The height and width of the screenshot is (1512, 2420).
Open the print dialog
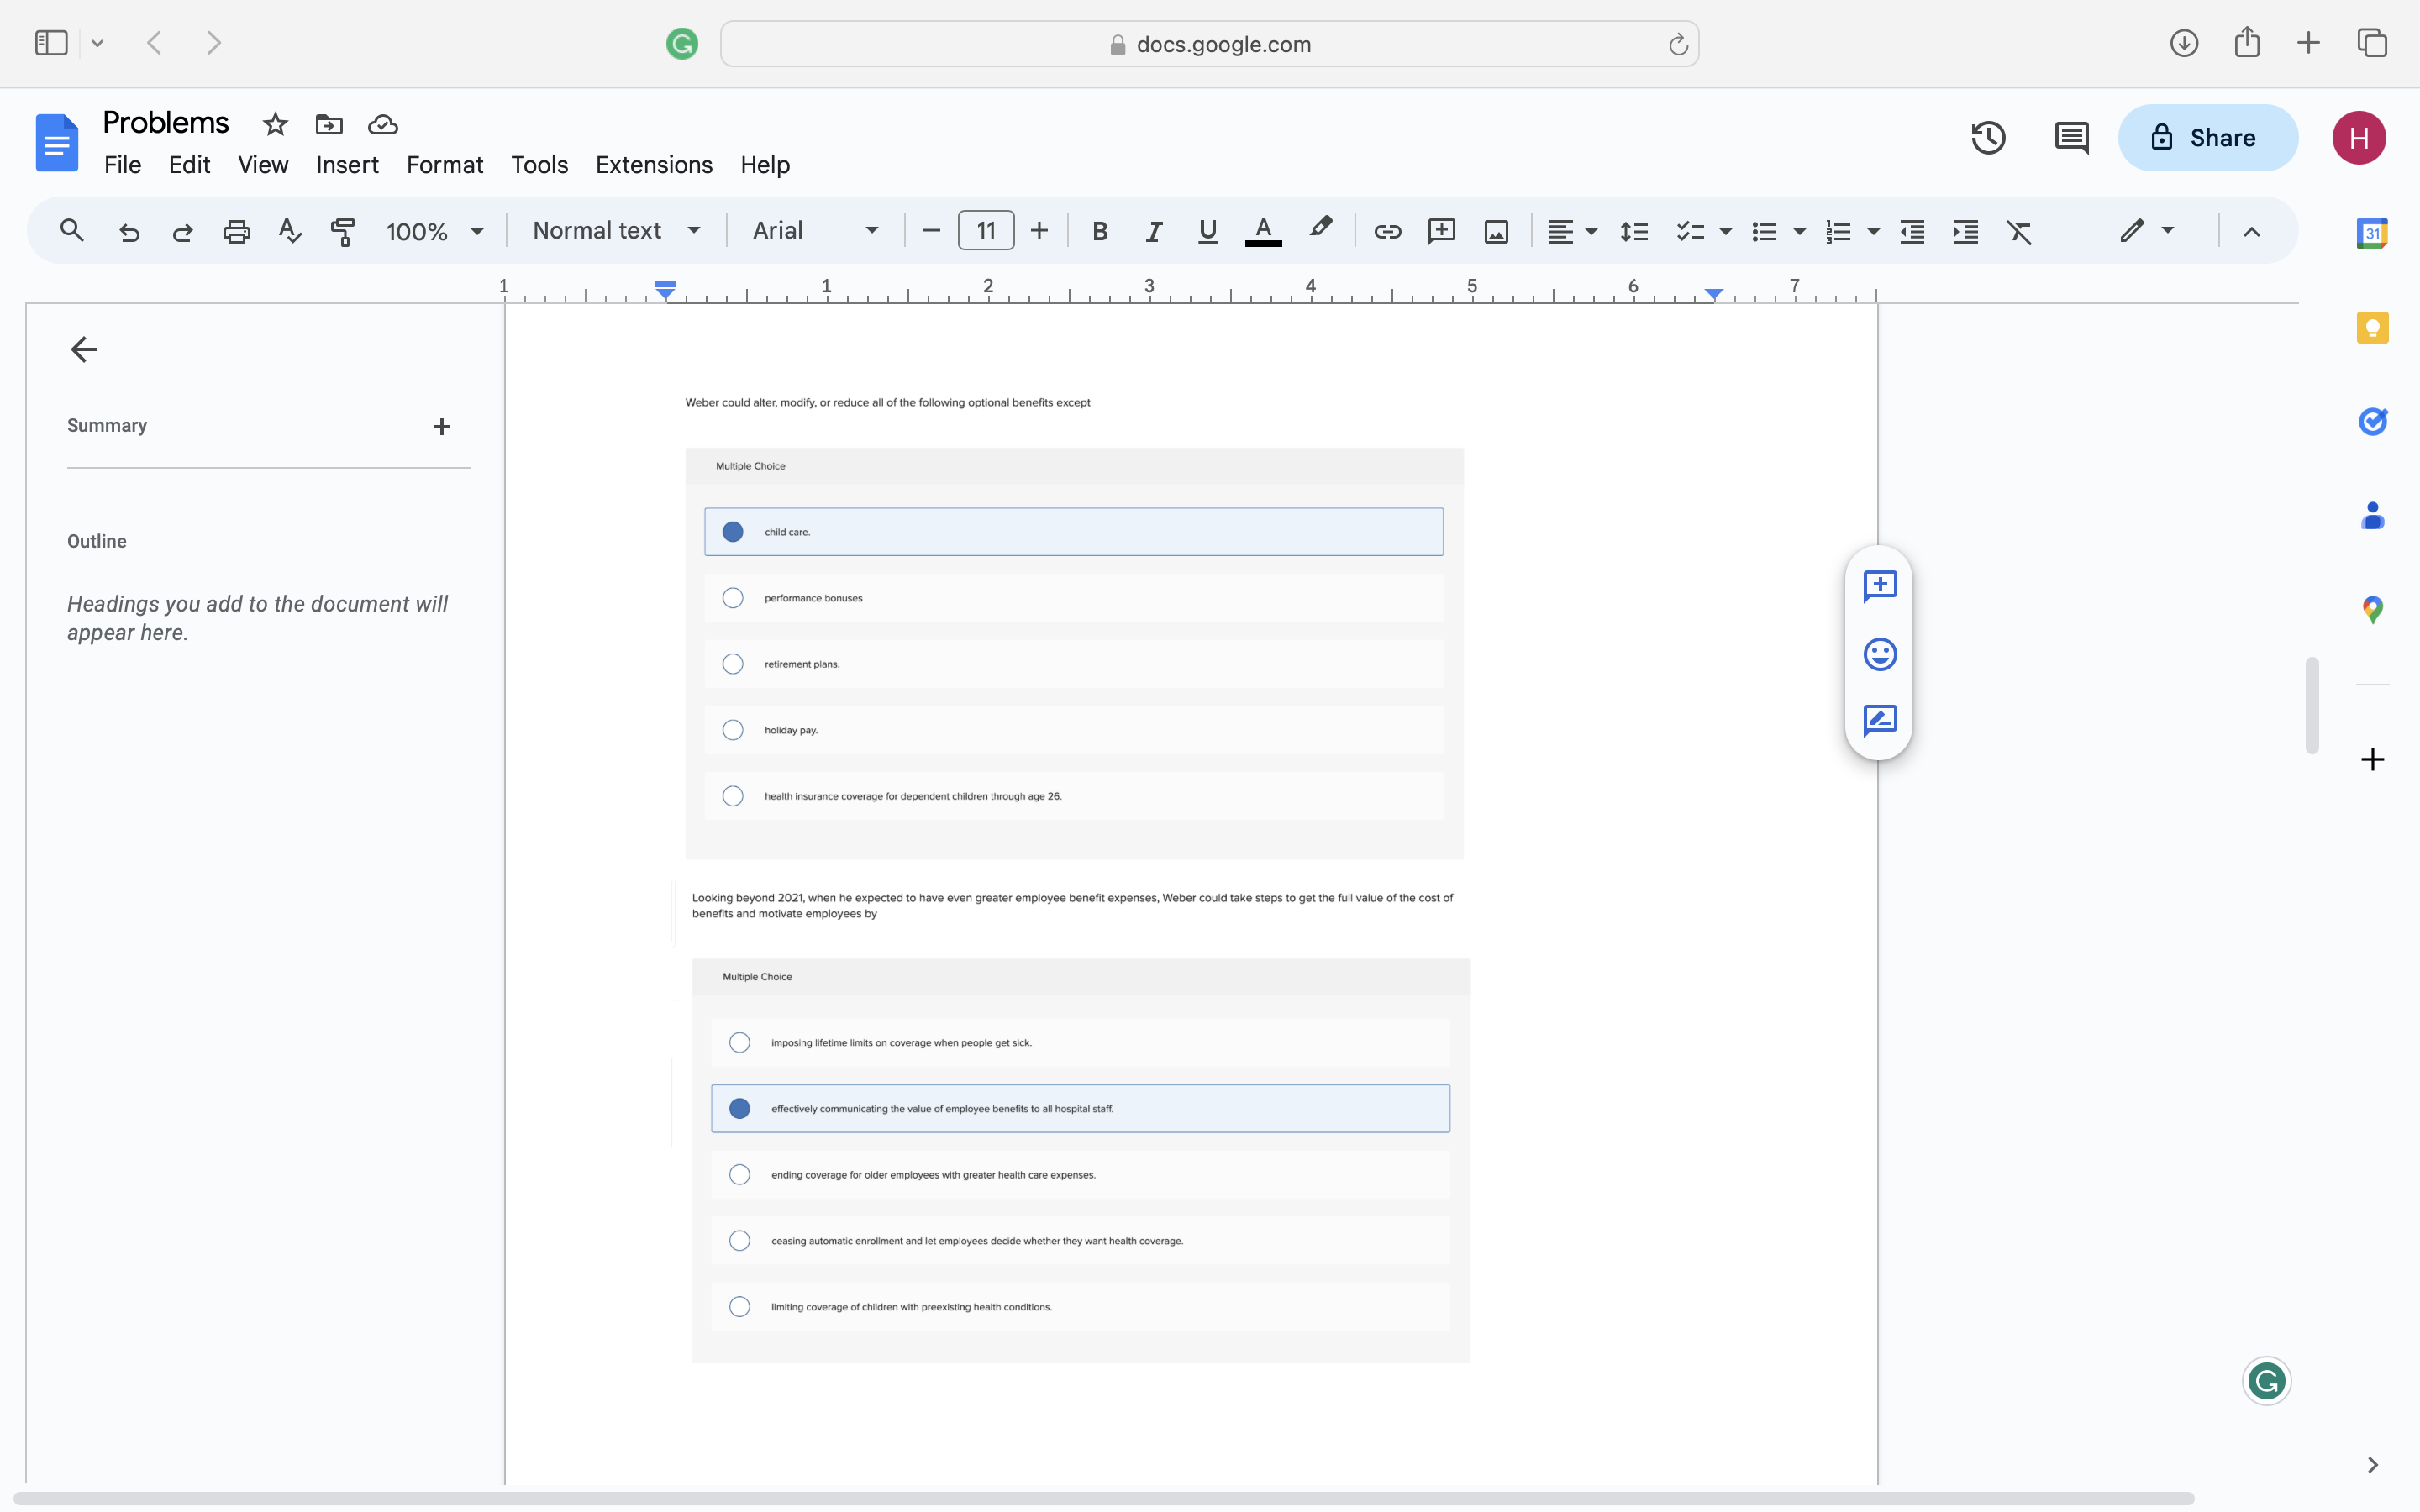[236, 231]
